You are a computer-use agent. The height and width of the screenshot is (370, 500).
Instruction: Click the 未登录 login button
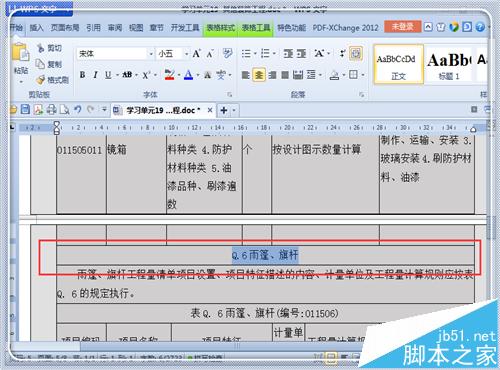tap(402, 27)
